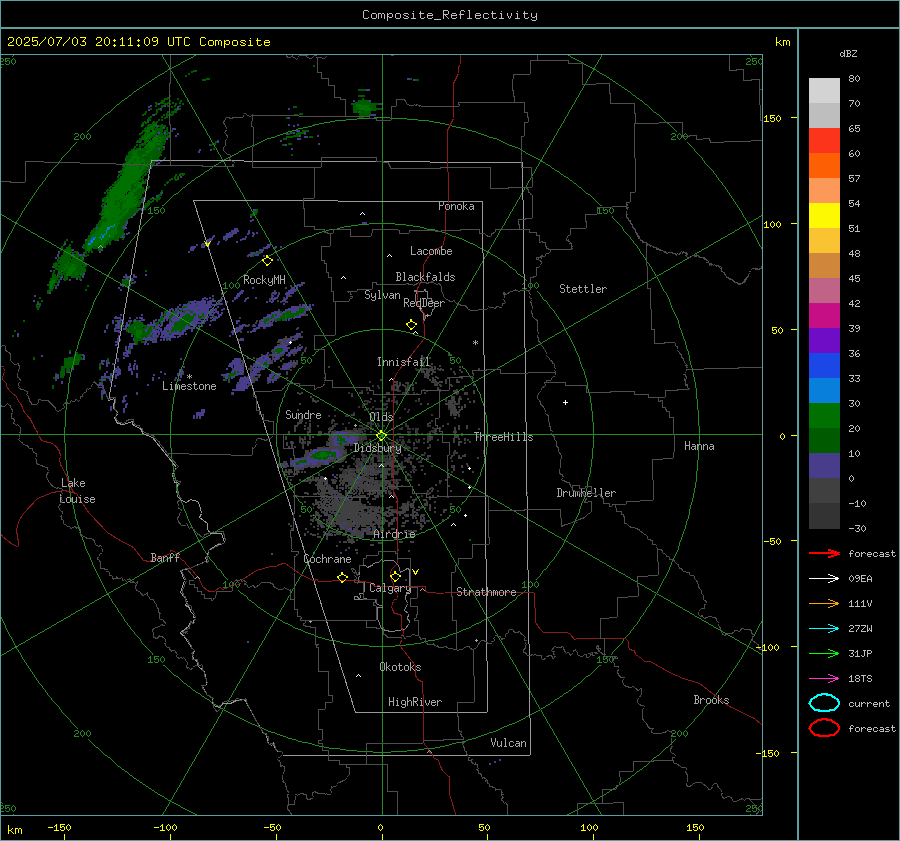This screenshot has height=841, width=900.
Task: Click the -150 tick on bottom axis
Action: [59, 827]
